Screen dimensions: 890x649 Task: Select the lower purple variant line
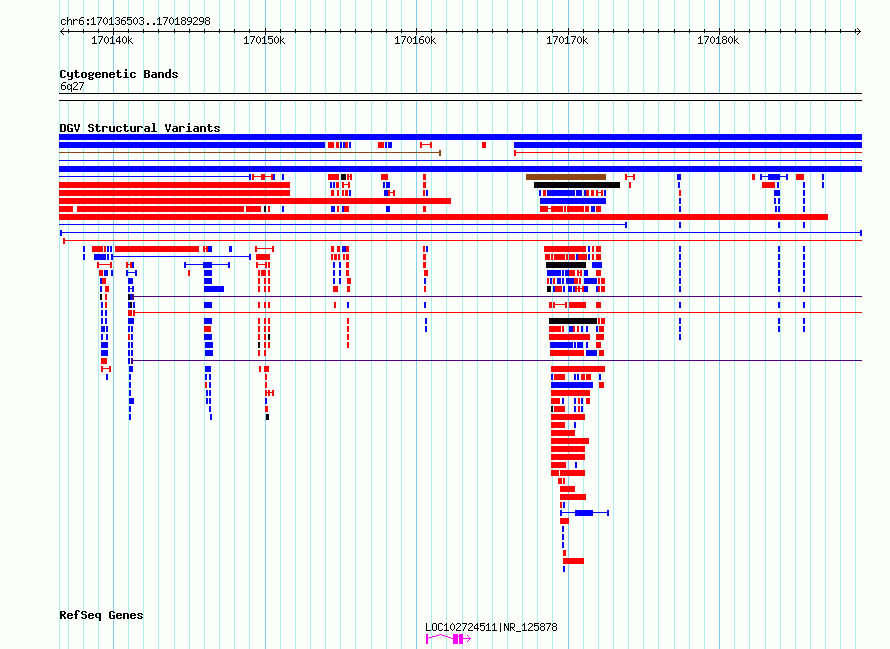(497, 361)
